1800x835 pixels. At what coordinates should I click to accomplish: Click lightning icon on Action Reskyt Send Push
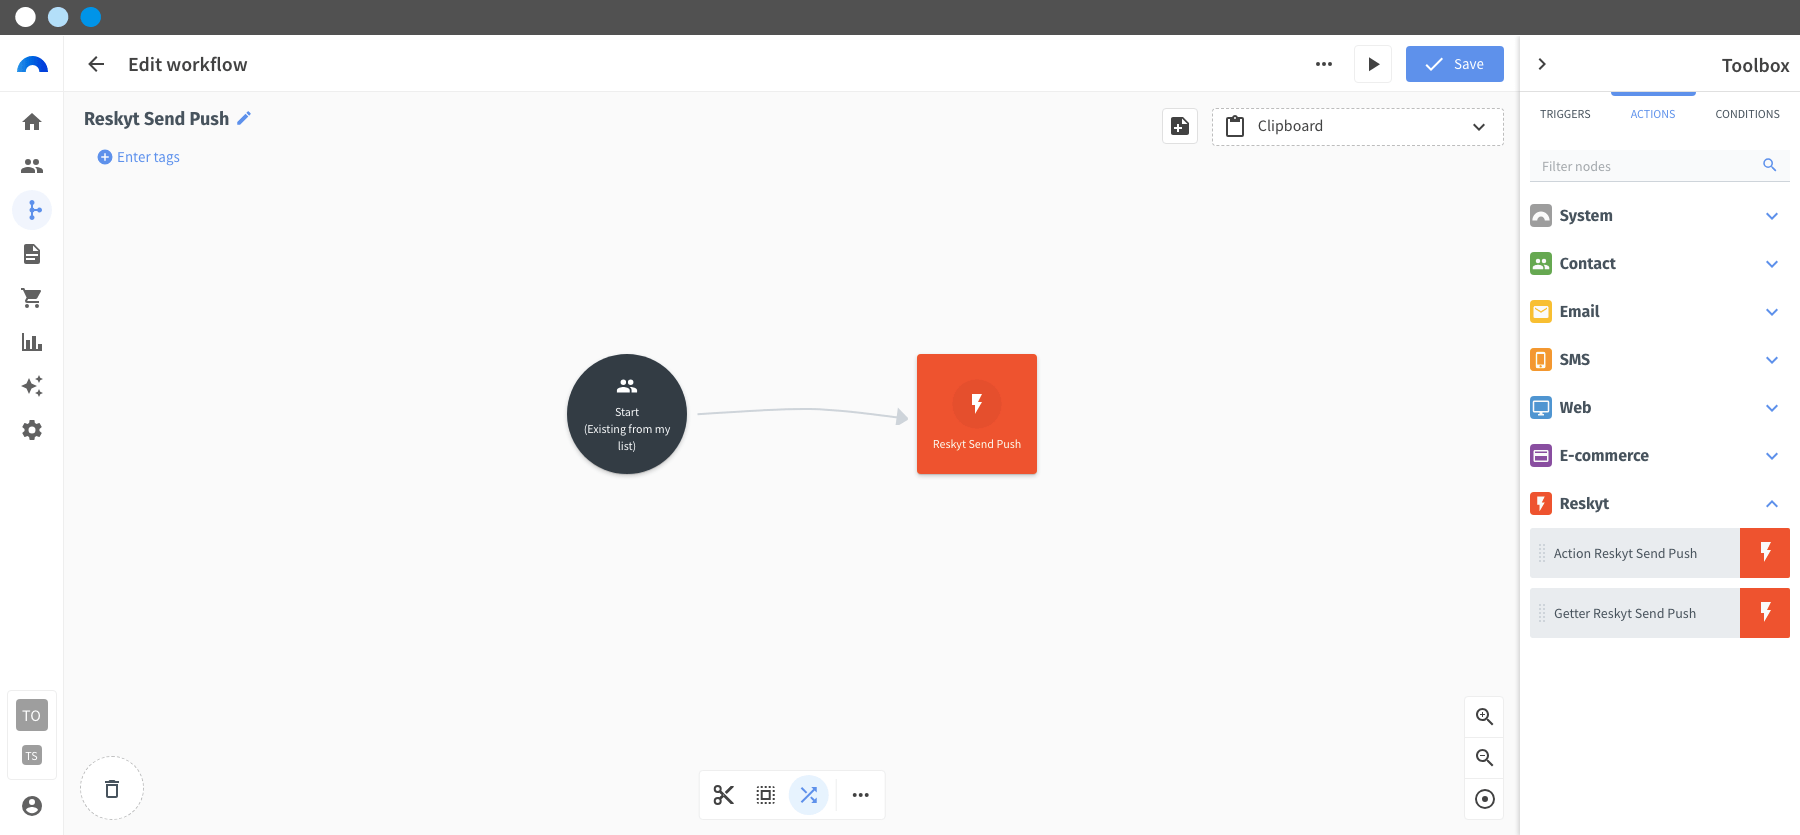tap(1765, 553)
